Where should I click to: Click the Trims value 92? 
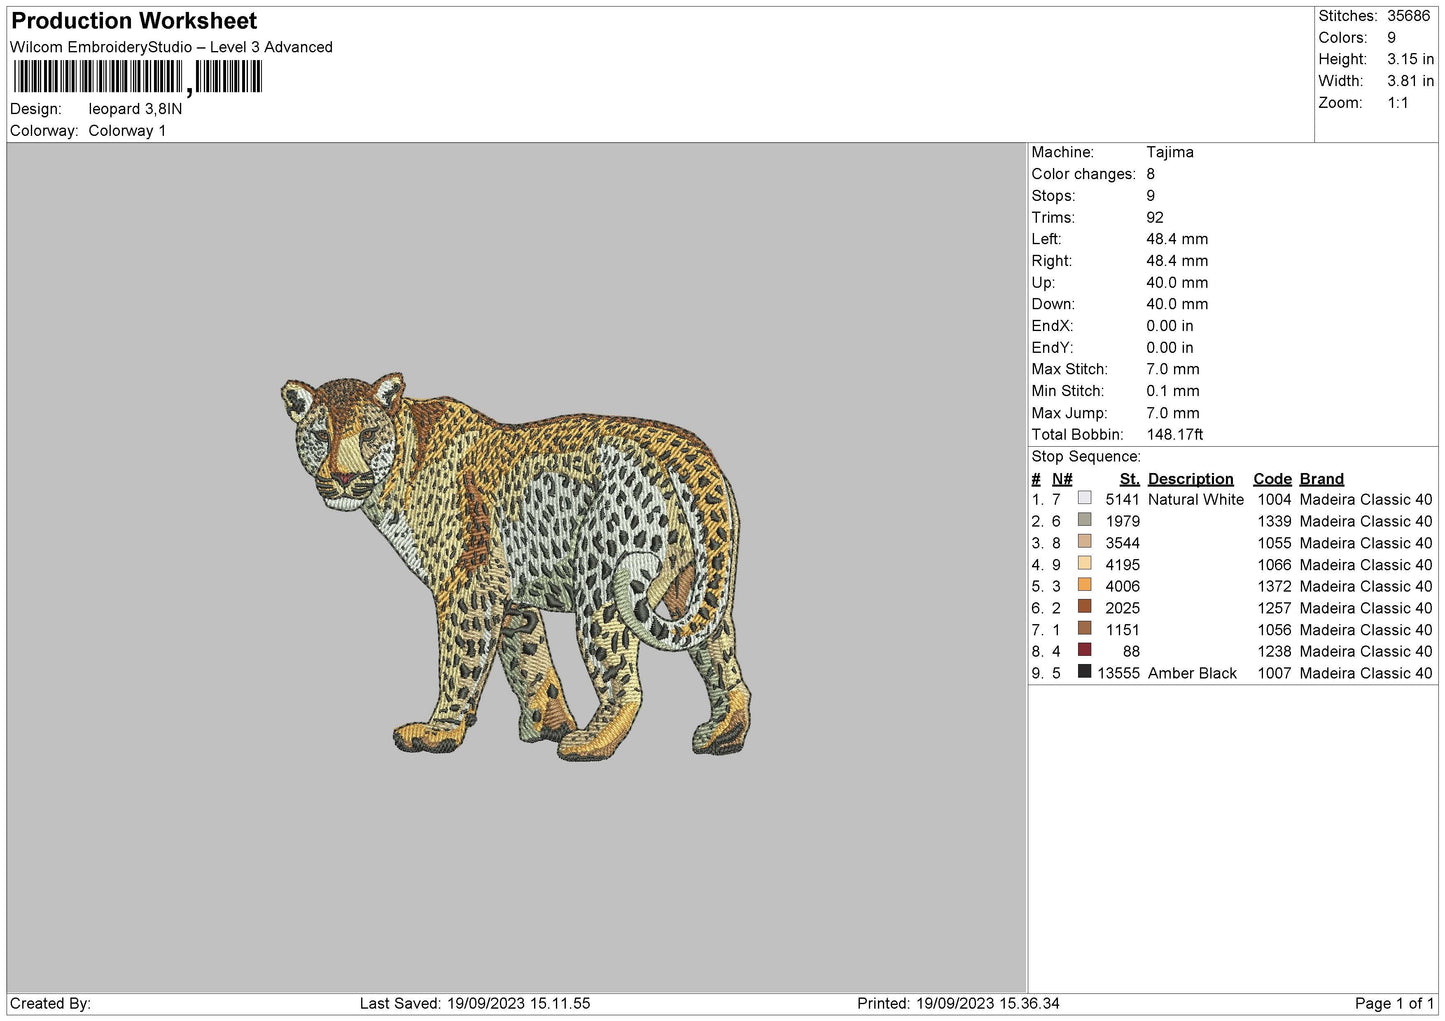click(x=1155, y=218)
